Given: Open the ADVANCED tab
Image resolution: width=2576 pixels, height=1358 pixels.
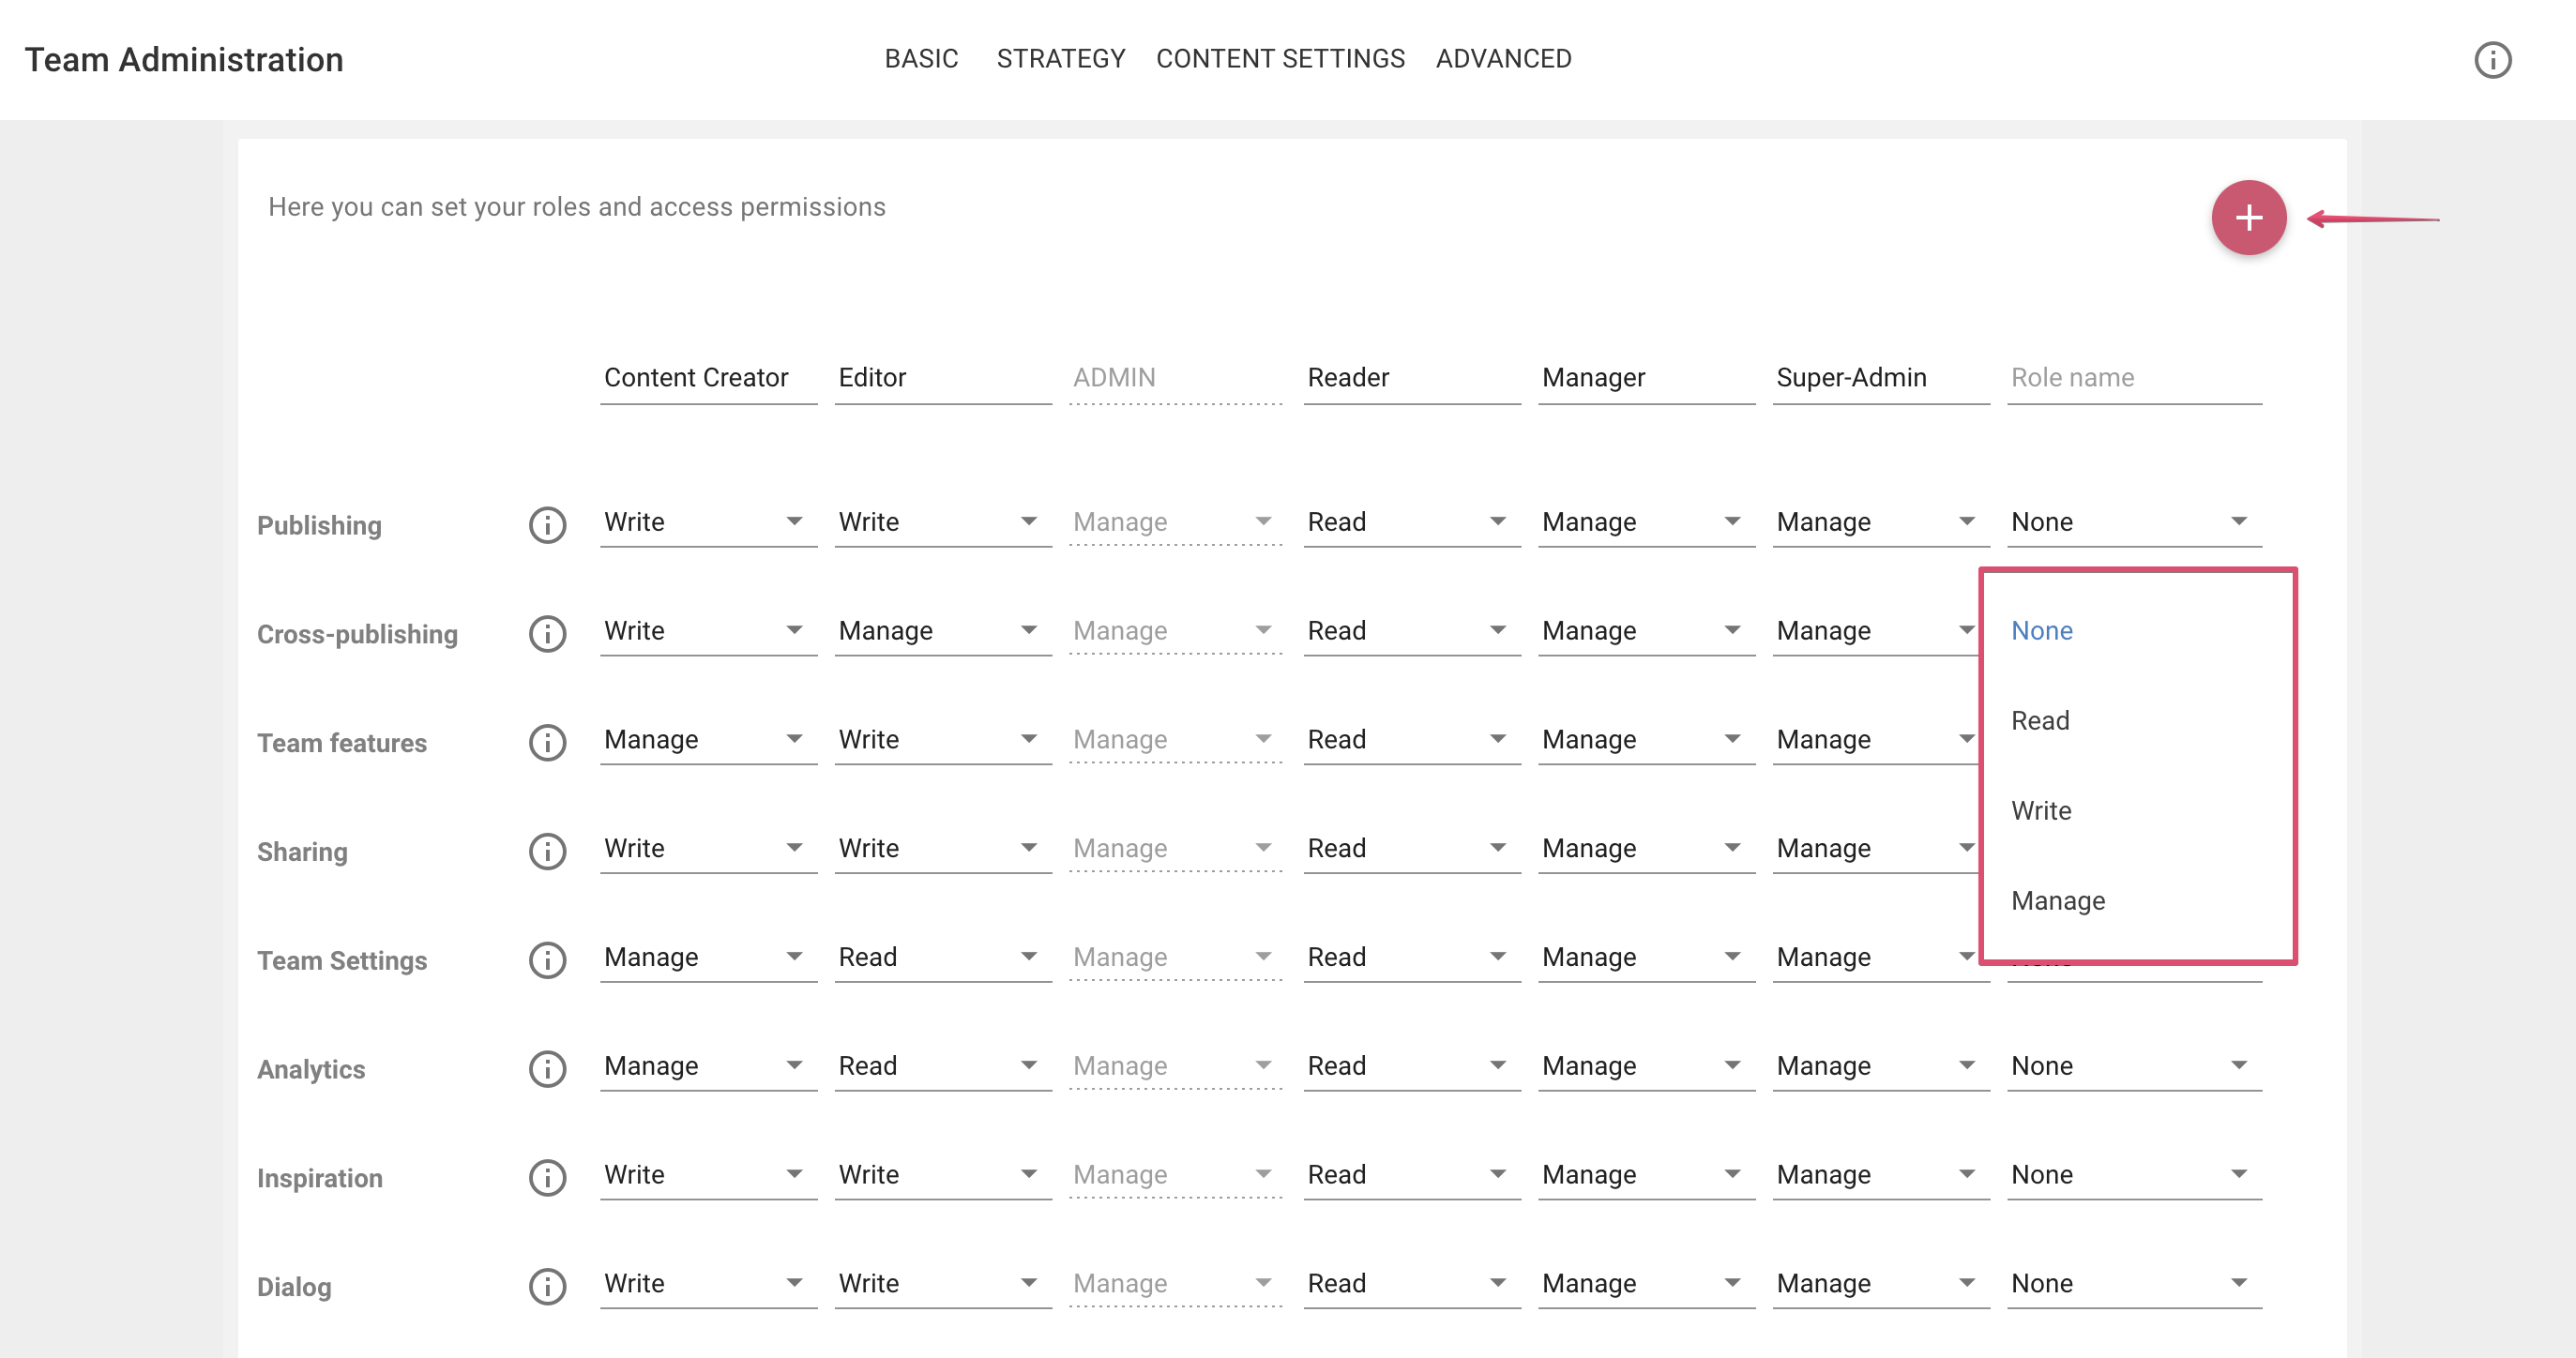Looking at the screenshot, I should [1503, 59].
